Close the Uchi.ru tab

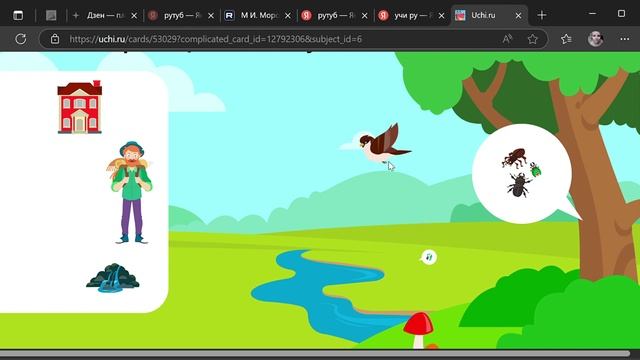point(518,16)
